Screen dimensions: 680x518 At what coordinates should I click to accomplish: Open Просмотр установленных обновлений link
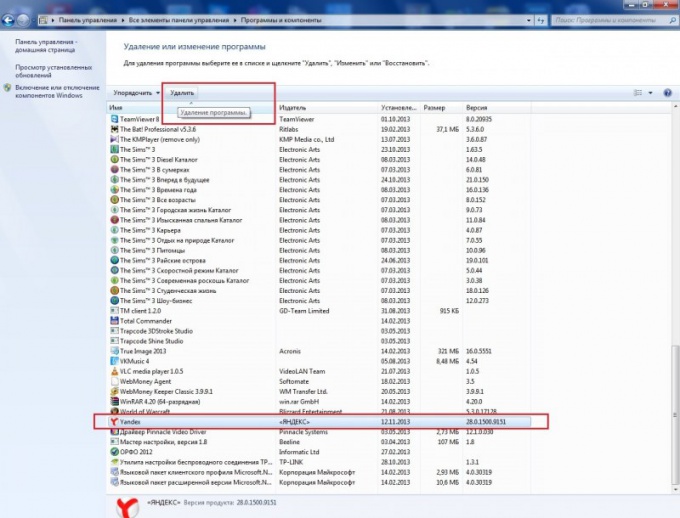click(x=53, y=71)
